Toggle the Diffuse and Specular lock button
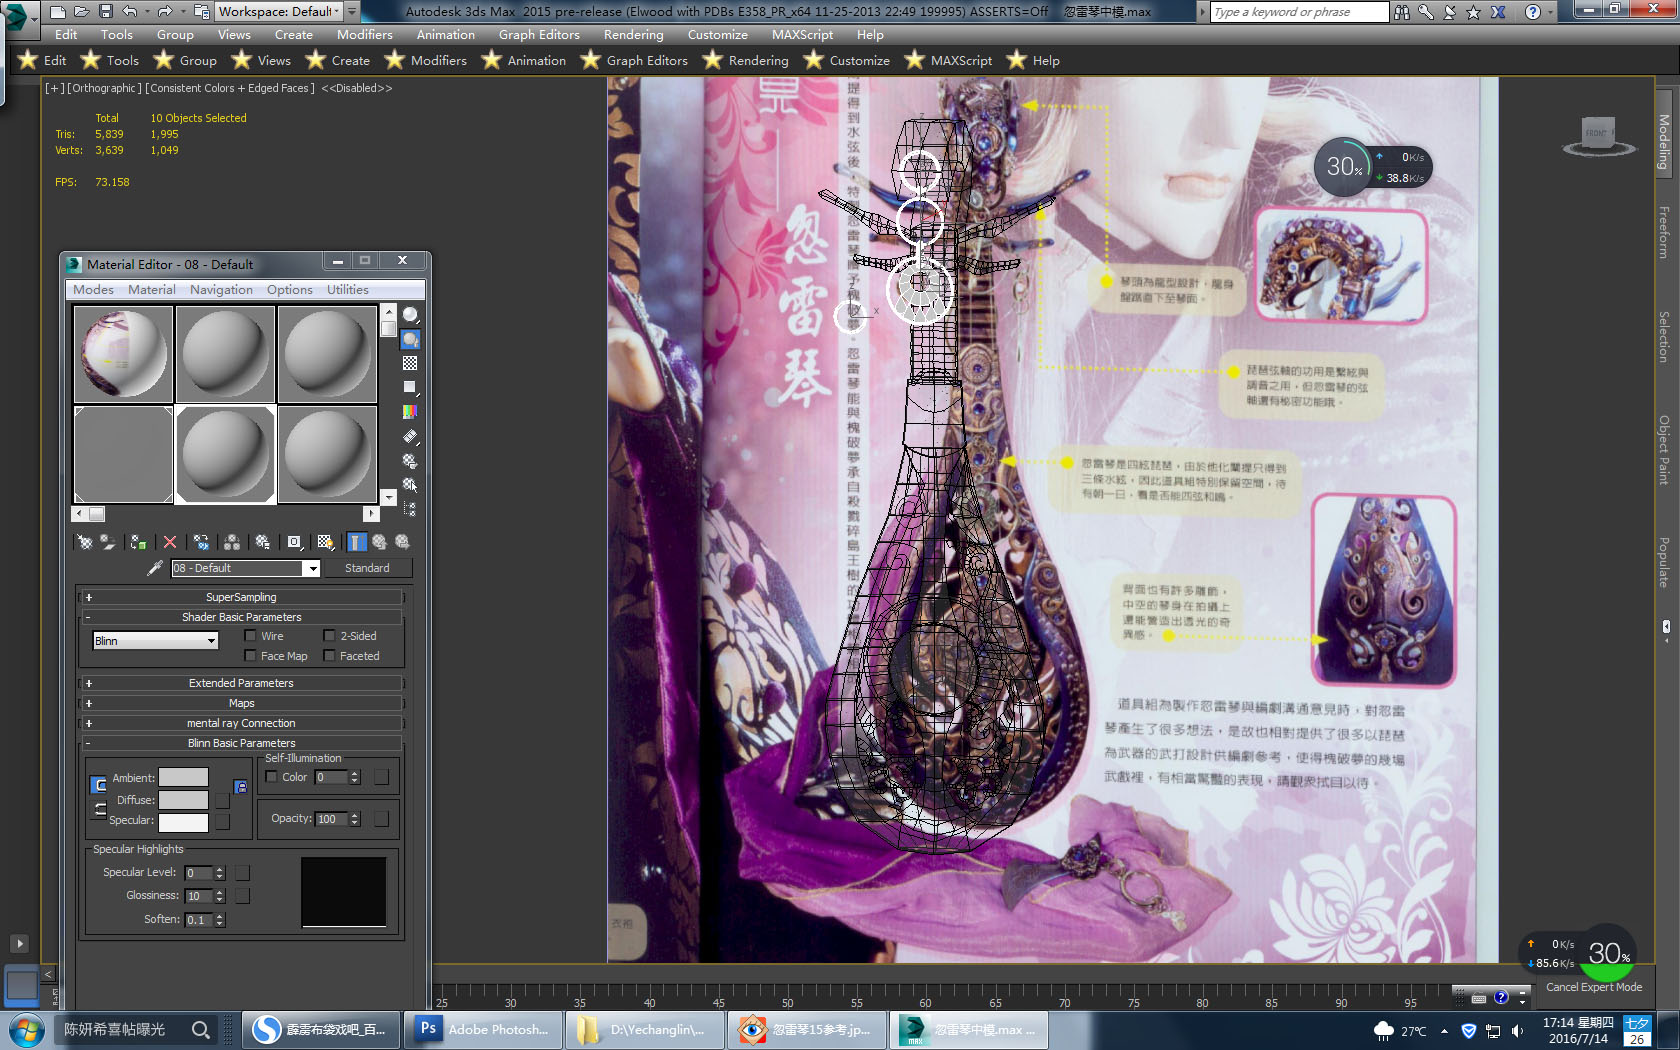This screenshot has height=1050, width=1680. (100, 810)
